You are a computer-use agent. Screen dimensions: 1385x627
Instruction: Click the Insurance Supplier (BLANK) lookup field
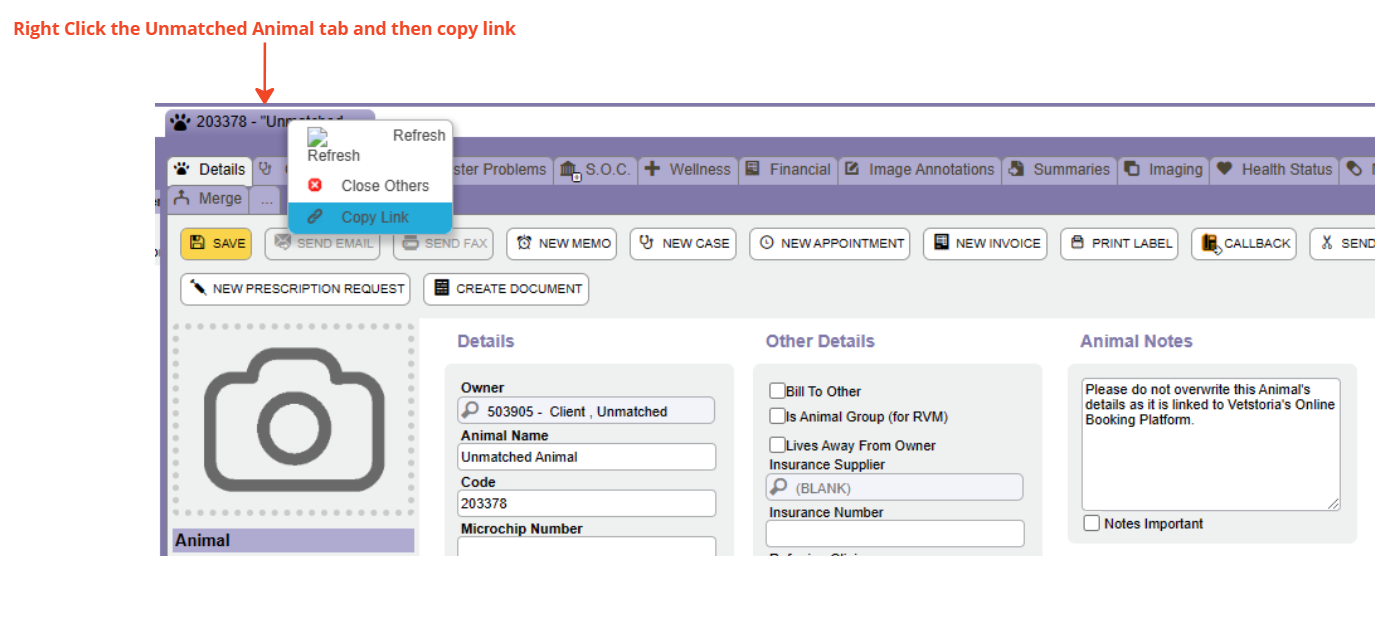point(895,487)
